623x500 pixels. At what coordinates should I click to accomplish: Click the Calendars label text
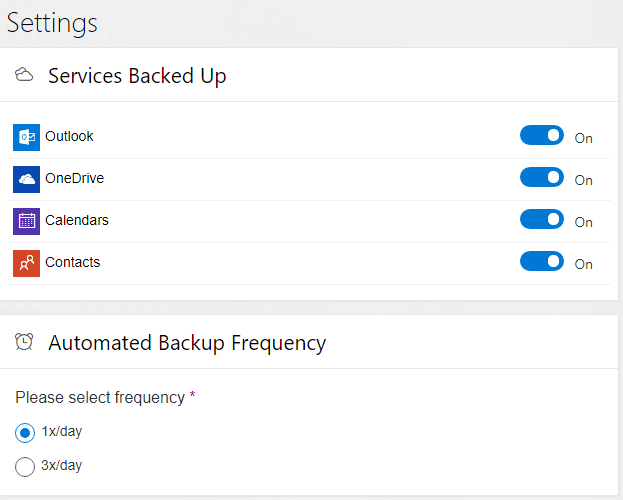77,220
